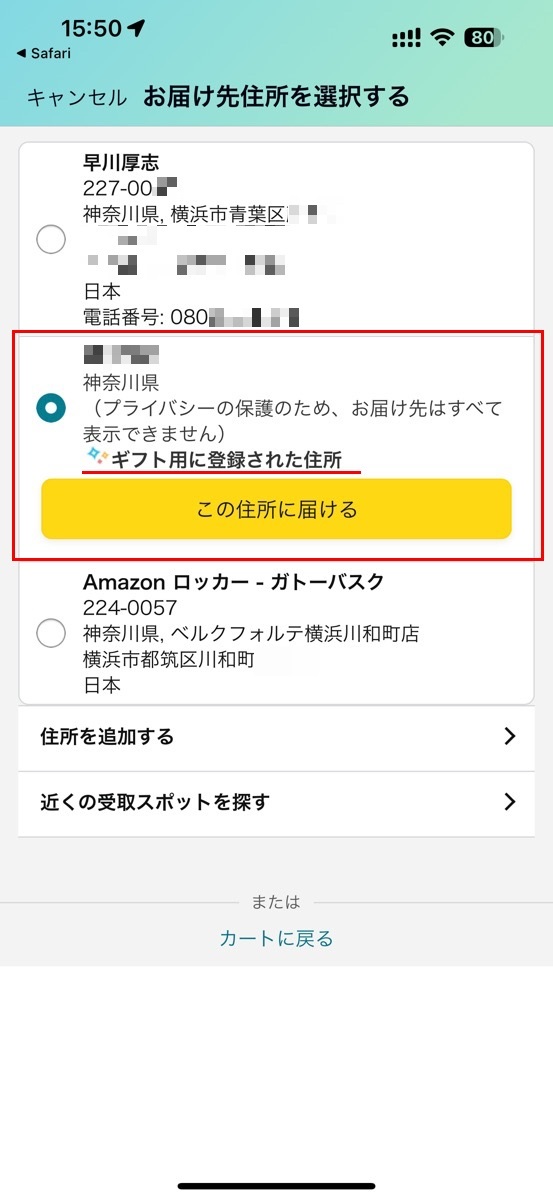
Task: Tap the ギフト用に登録された住所 label
Action: point(227,460)
